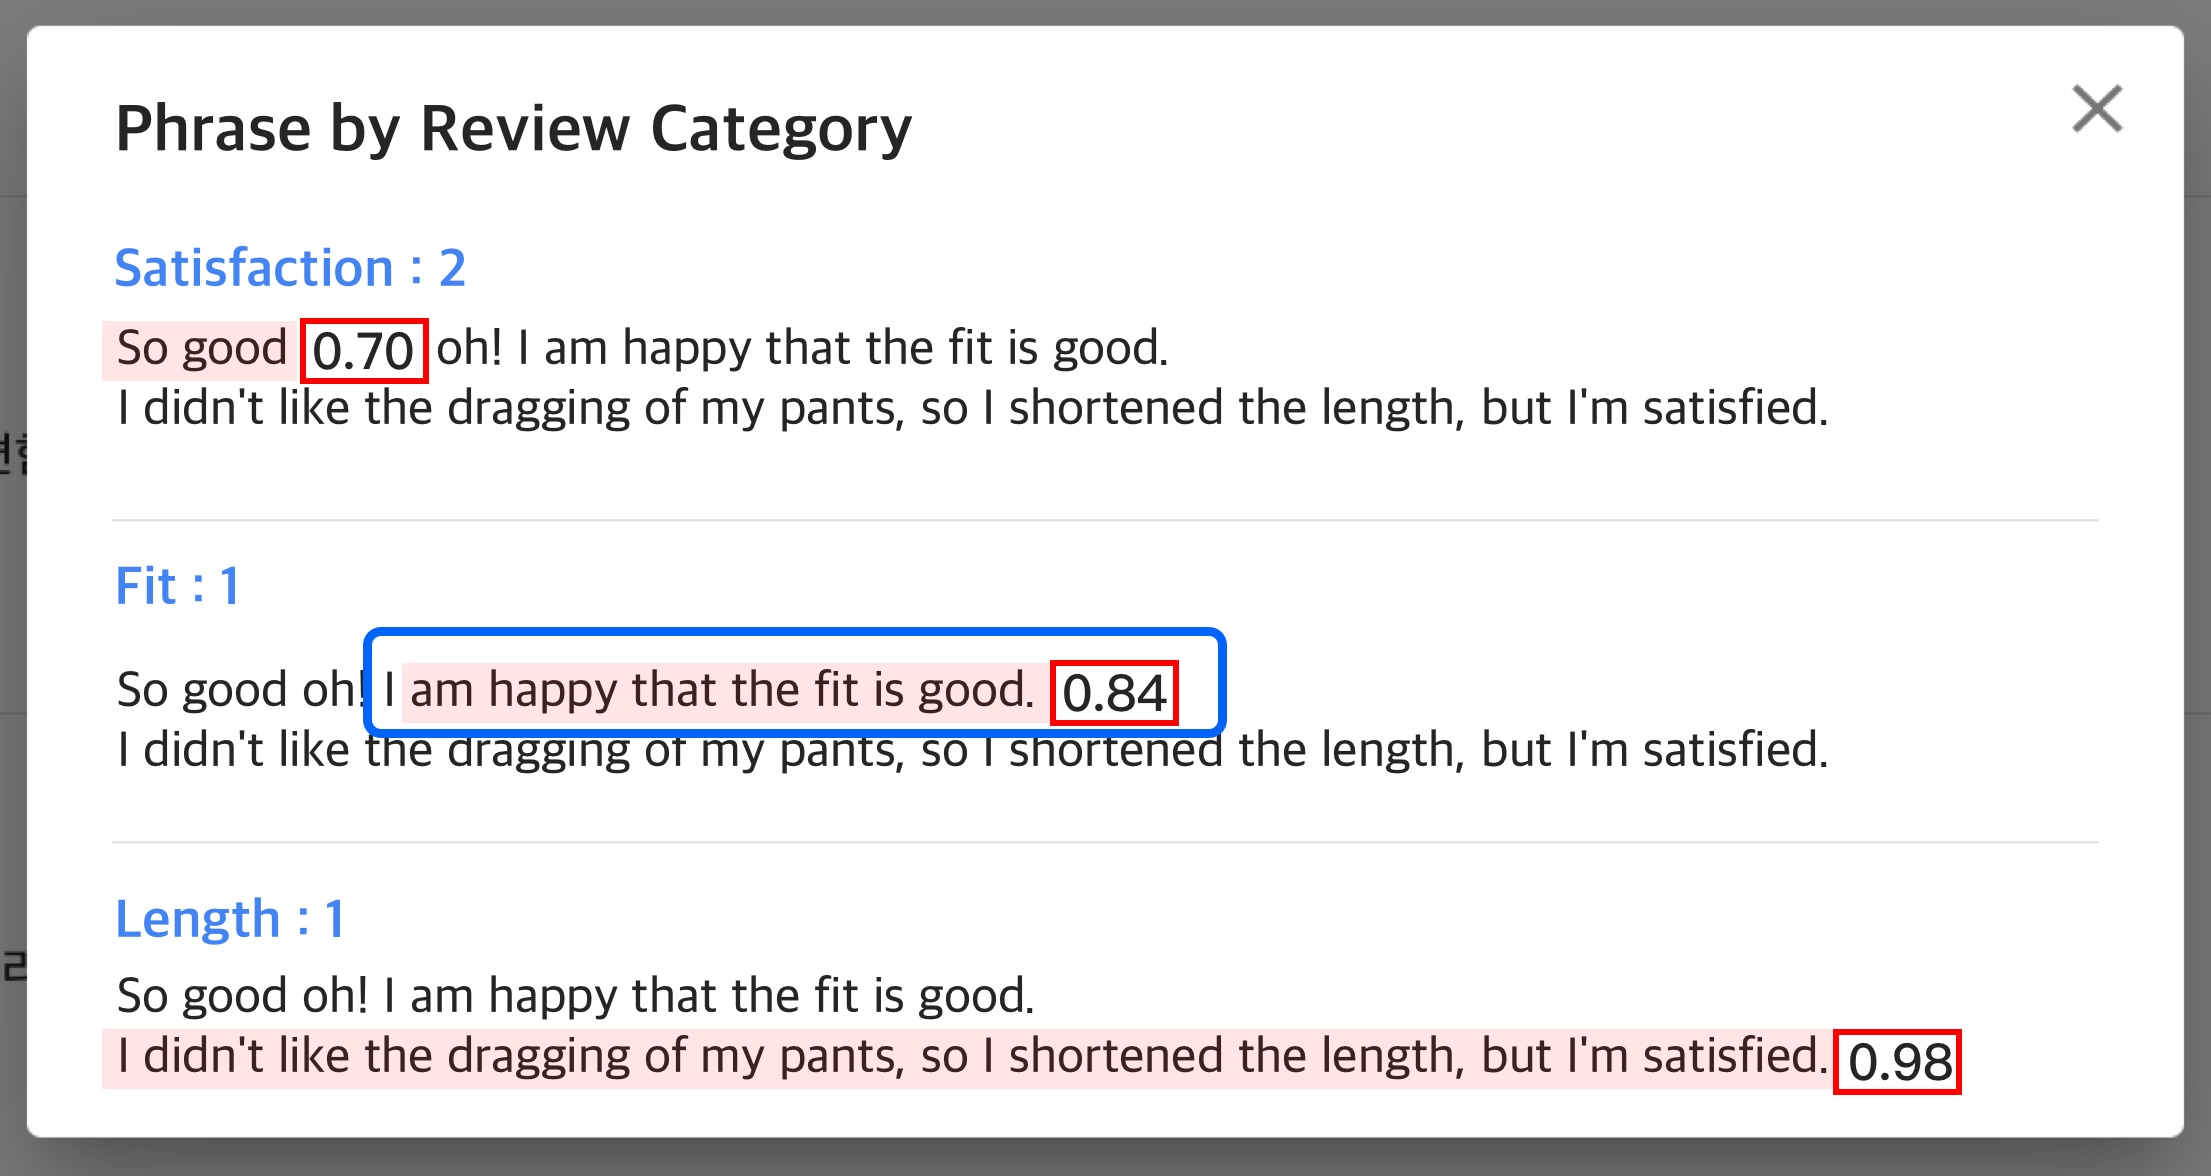
Task: Click the 0.70 score badge
Action: coord(364,351)
